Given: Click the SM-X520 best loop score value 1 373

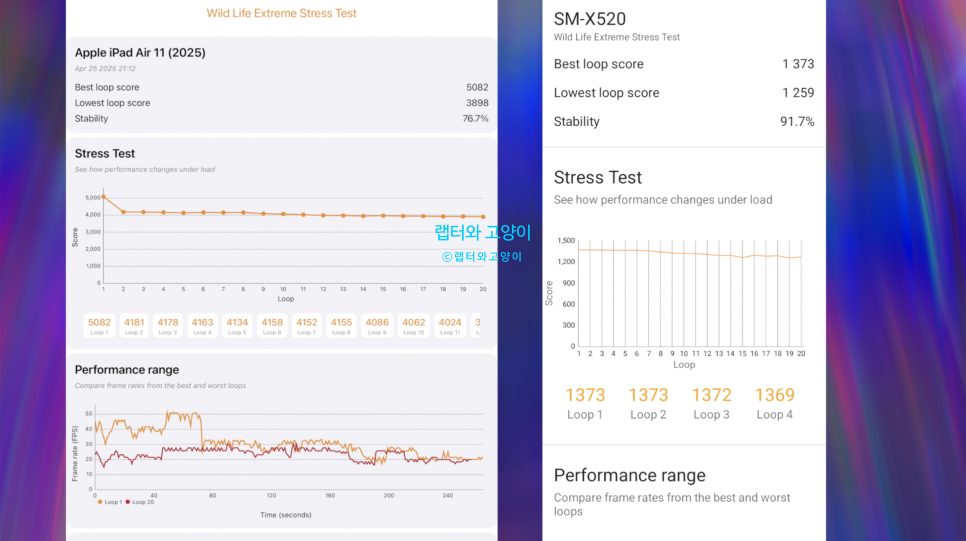Looking at the screenshot, I should (x=798, y=64).
